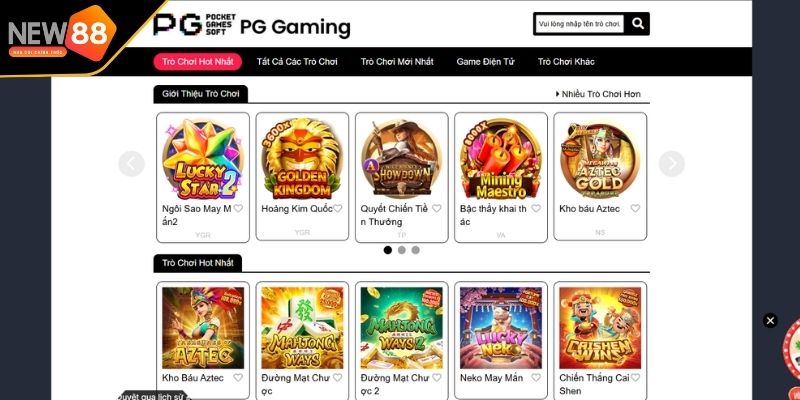Focus the game name search field

point(580,24)
